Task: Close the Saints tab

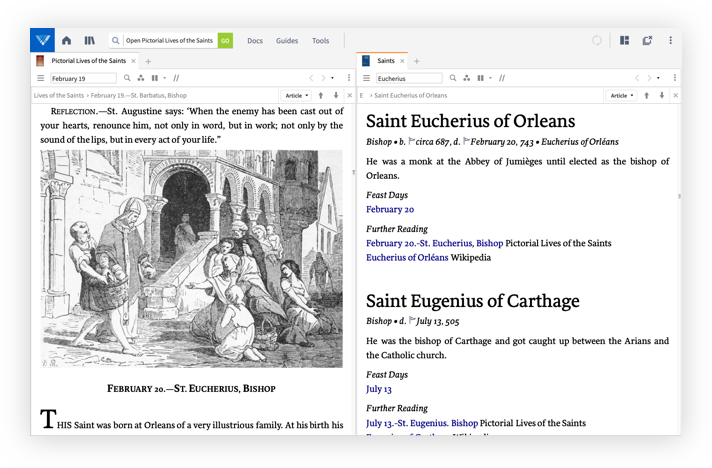Action: [402, 61]
